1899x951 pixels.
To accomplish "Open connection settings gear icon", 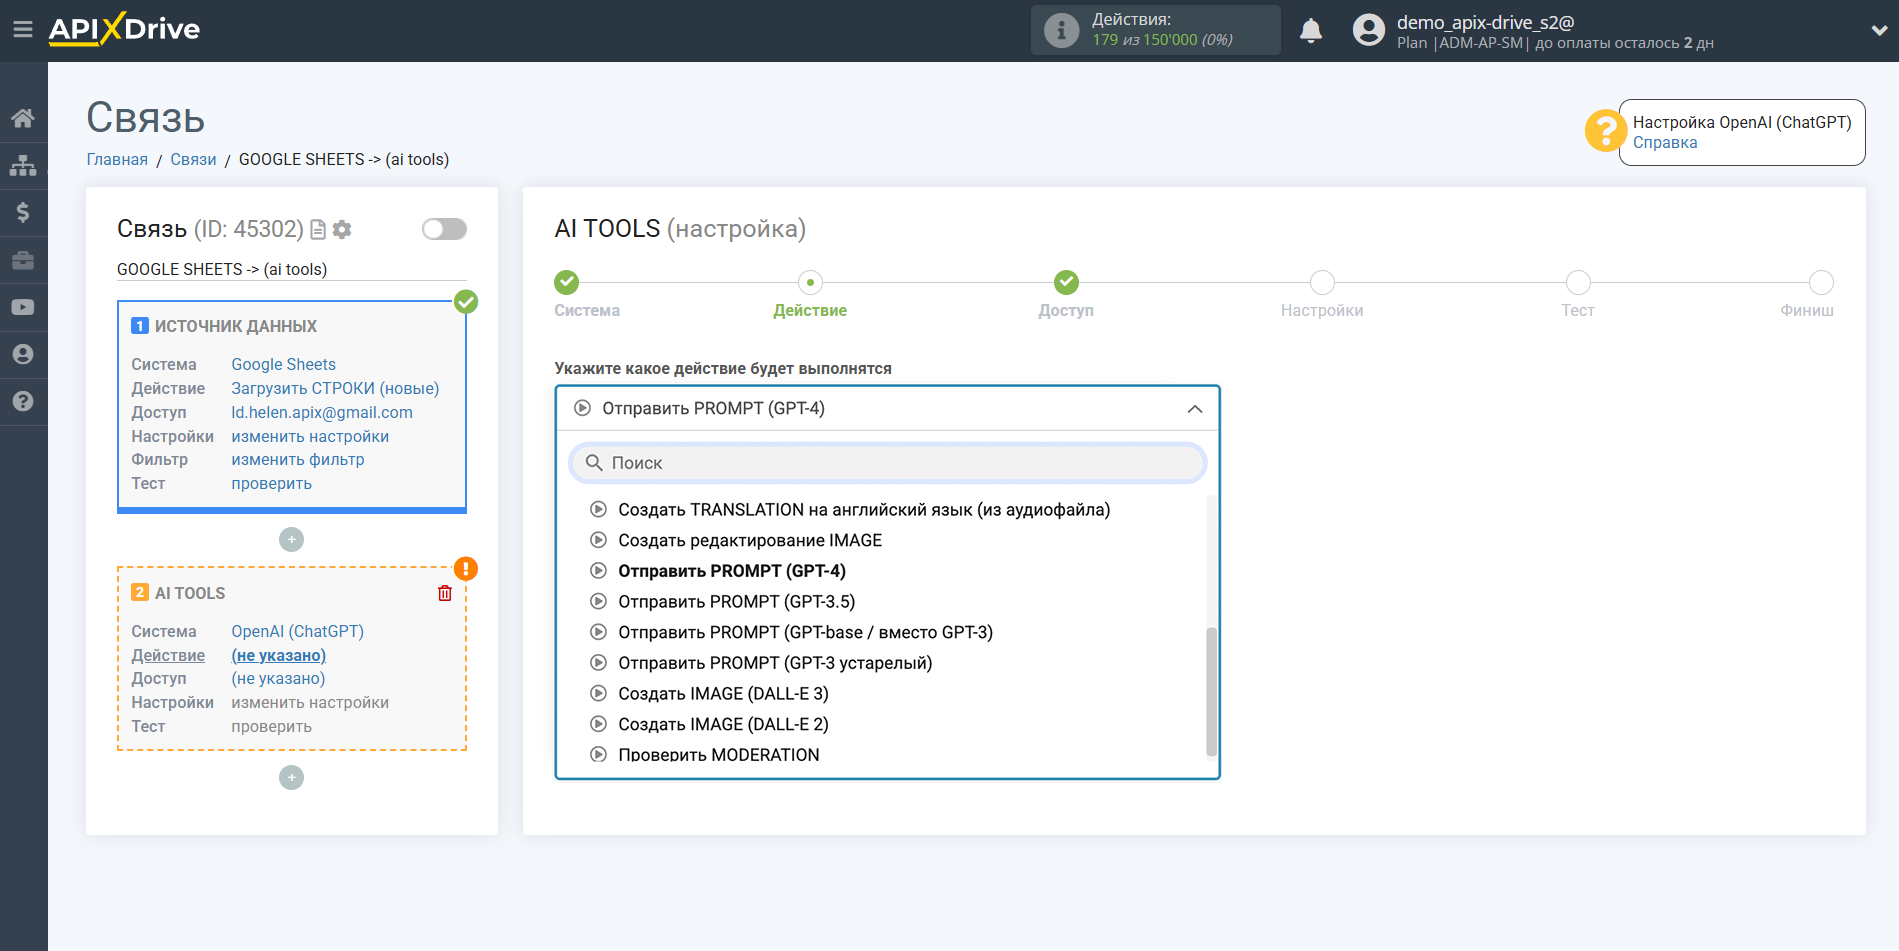I will (342, 230).
